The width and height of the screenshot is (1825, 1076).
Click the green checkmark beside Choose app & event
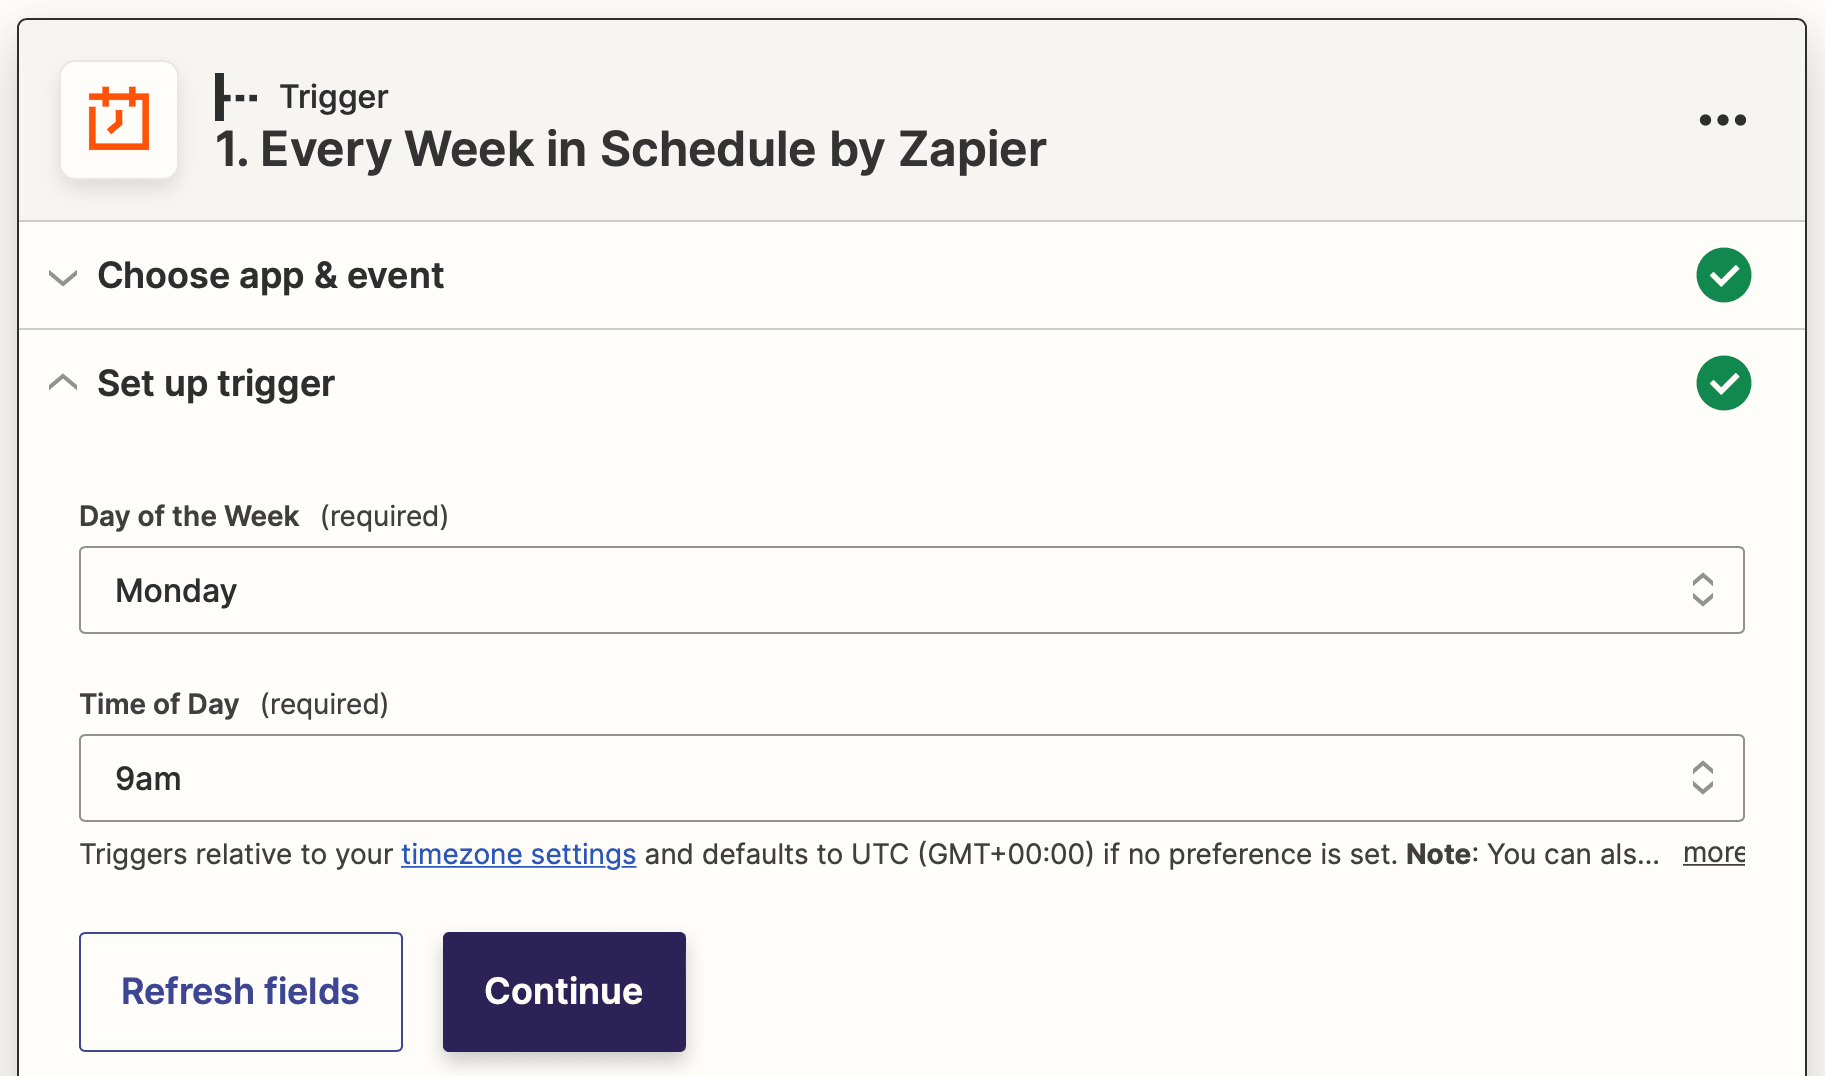tap(1724, 275)
